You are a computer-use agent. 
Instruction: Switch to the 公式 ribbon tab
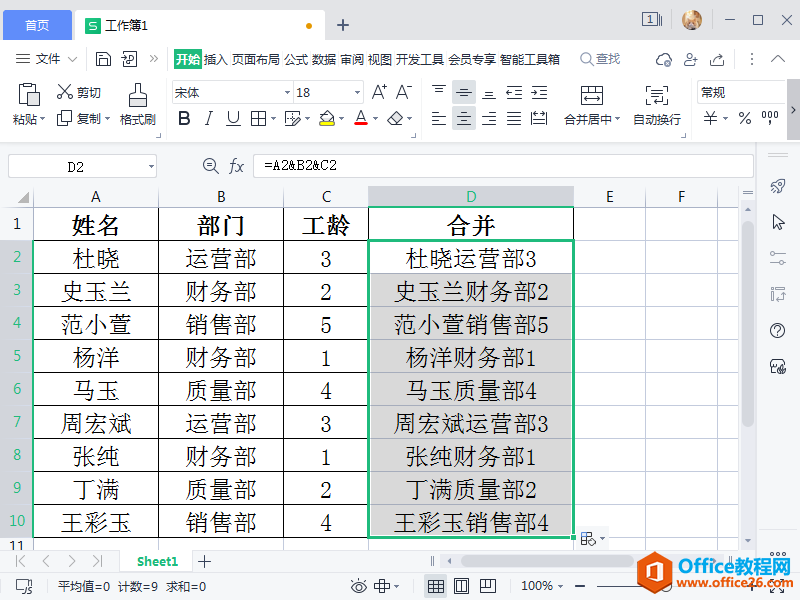[295, 60]
